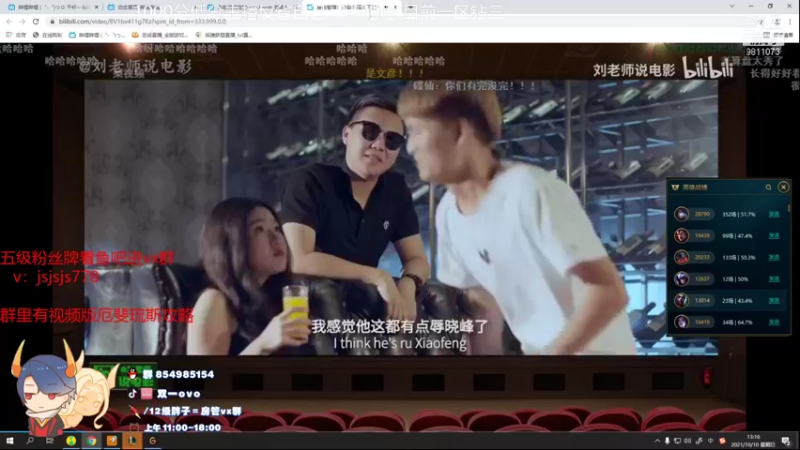Image resolution: width=800 pixels, height=450 pixels.
Task: Close the active bilibili video tab
Action: [395, 7]
